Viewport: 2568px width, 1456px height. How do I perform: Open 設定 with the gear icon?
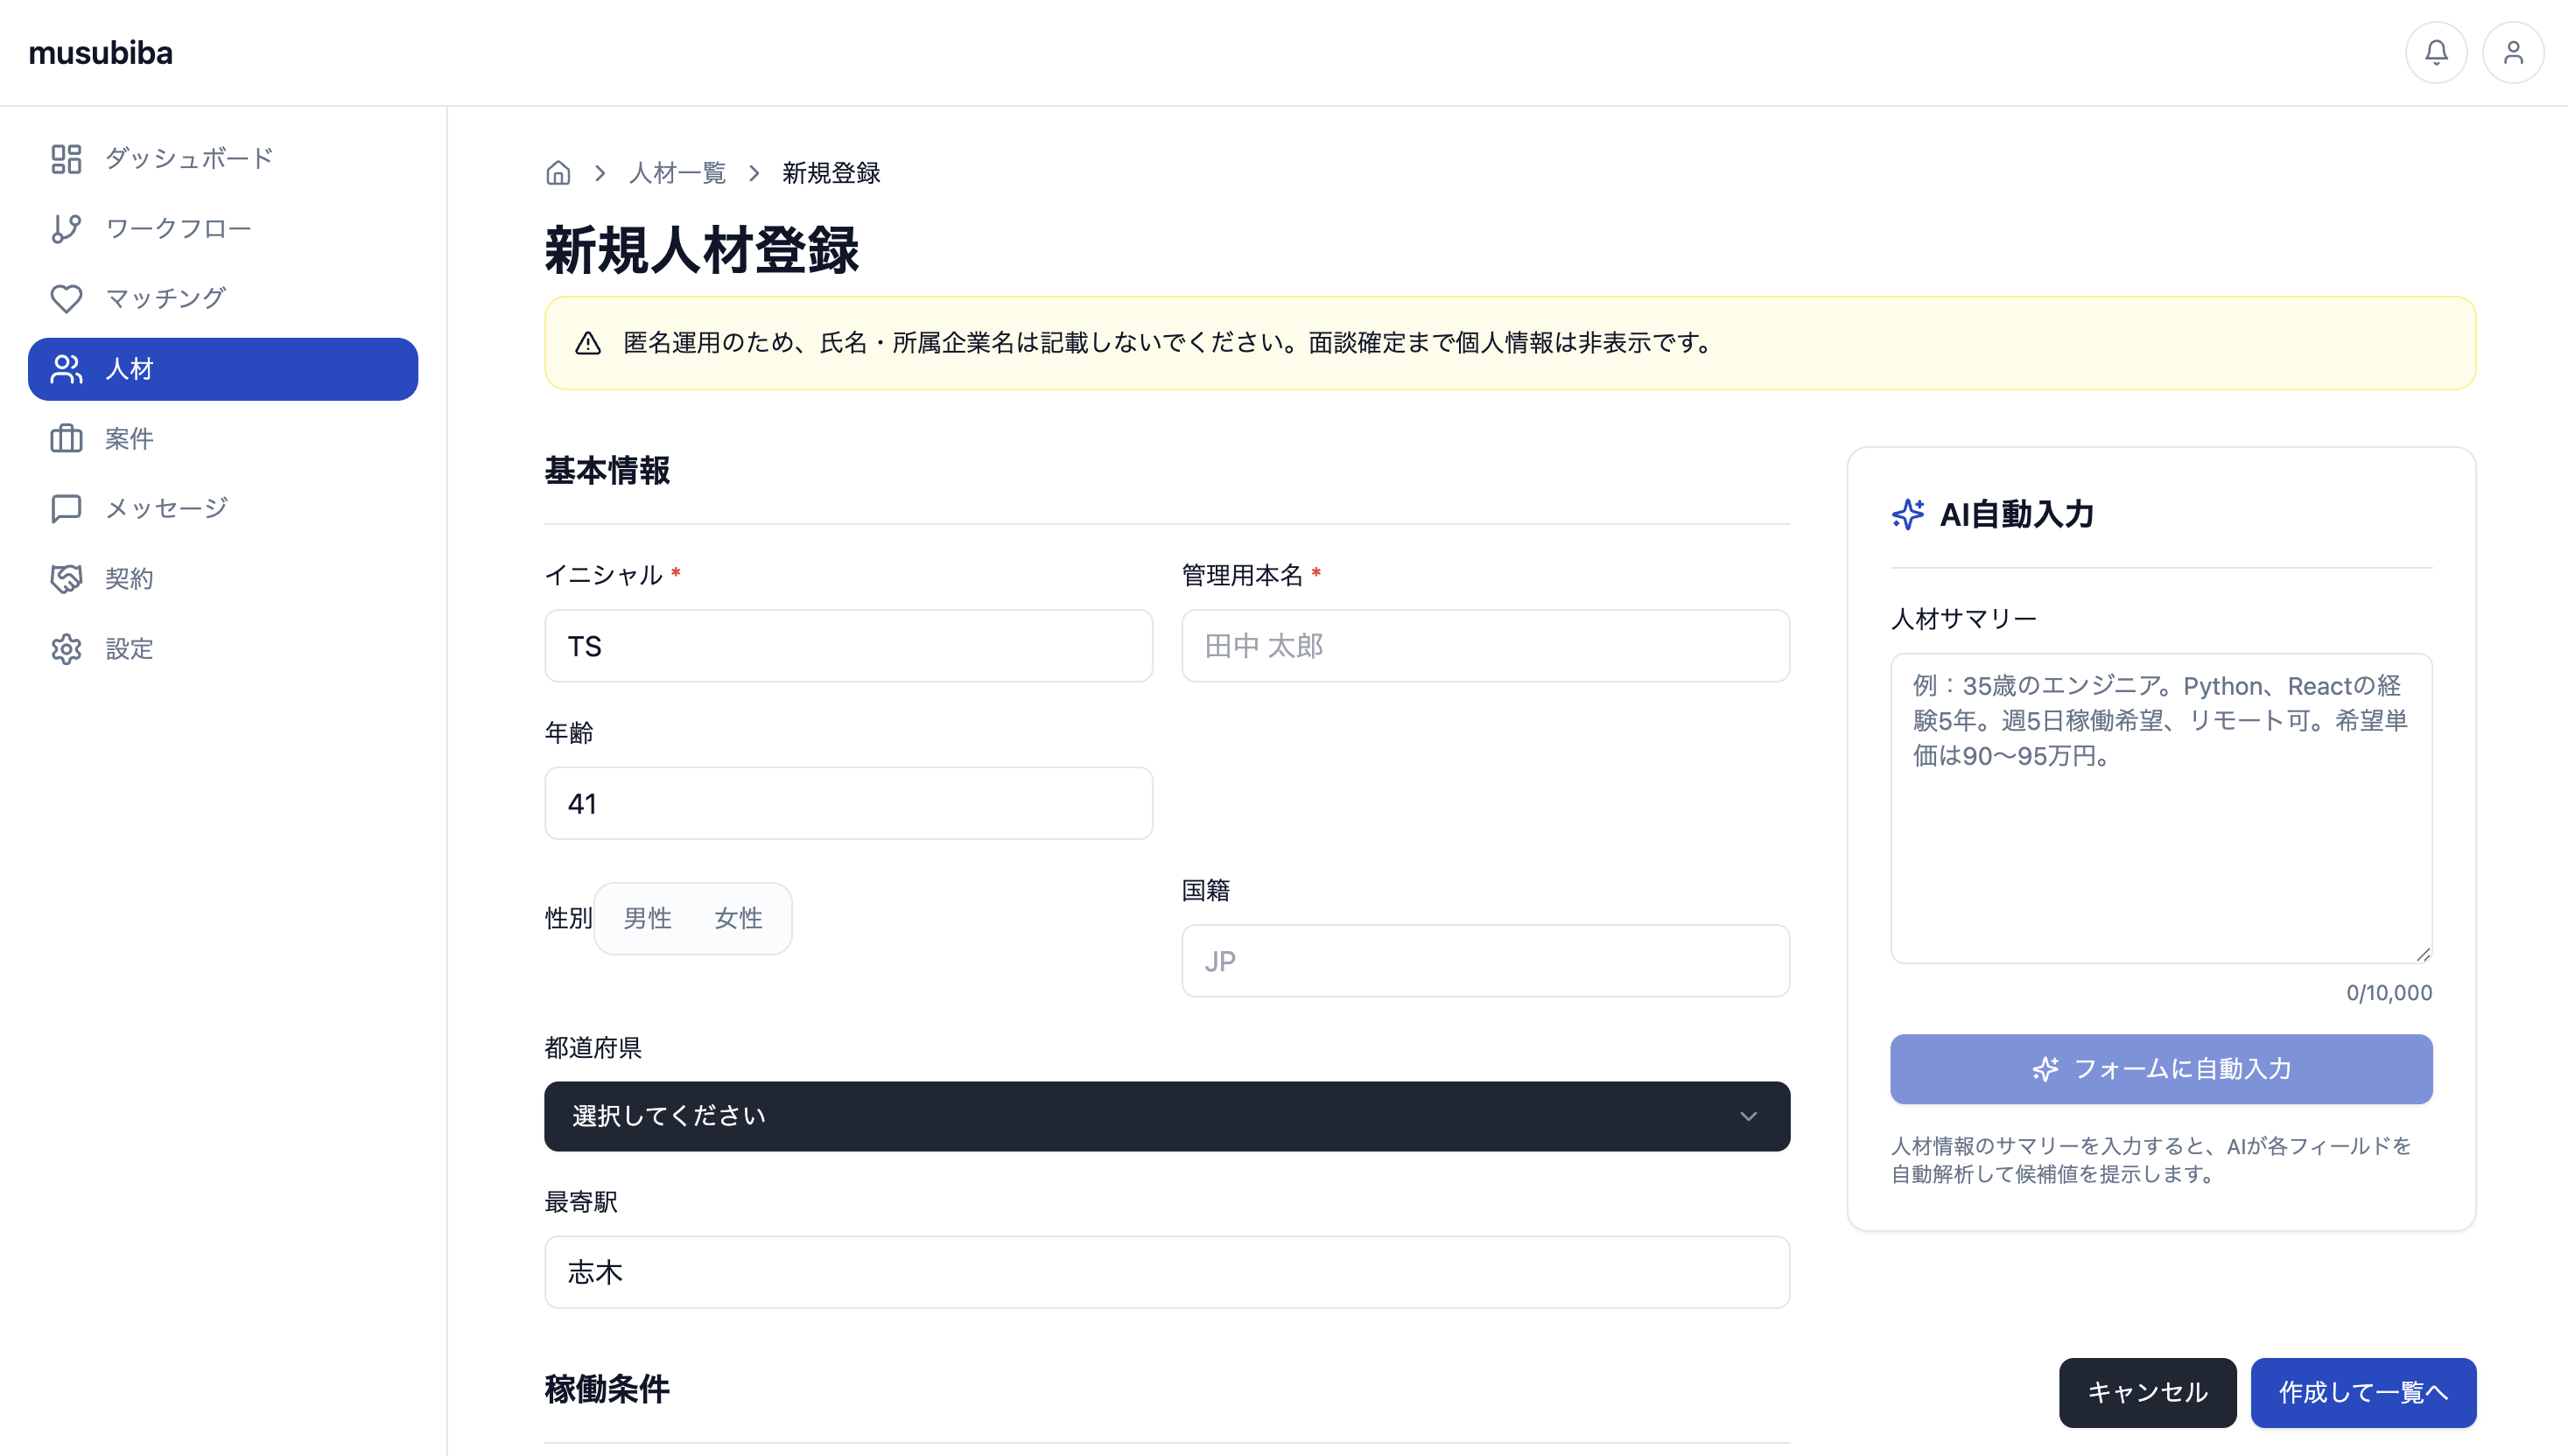click(66, 648)
